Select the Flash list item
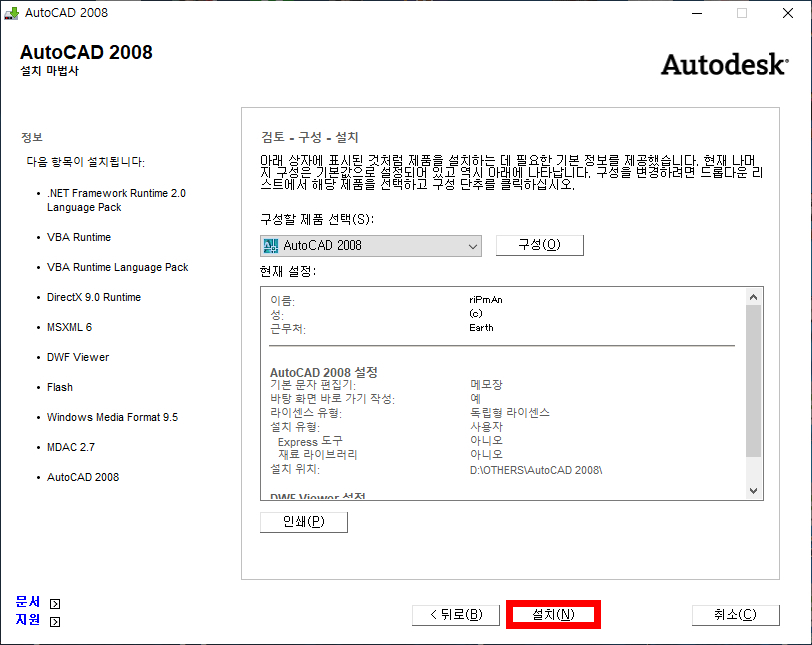The width and height of the screenshot is (812, 645). [60, 387]
